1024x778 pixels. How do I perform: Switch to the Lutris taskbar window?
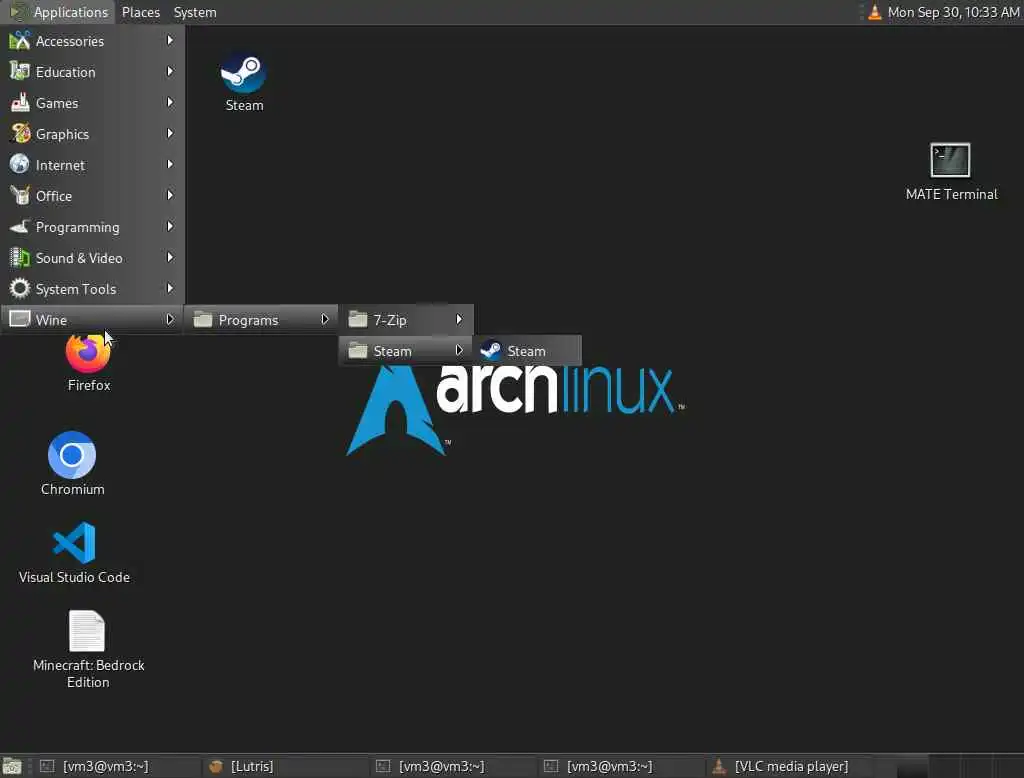pos(283,766)
